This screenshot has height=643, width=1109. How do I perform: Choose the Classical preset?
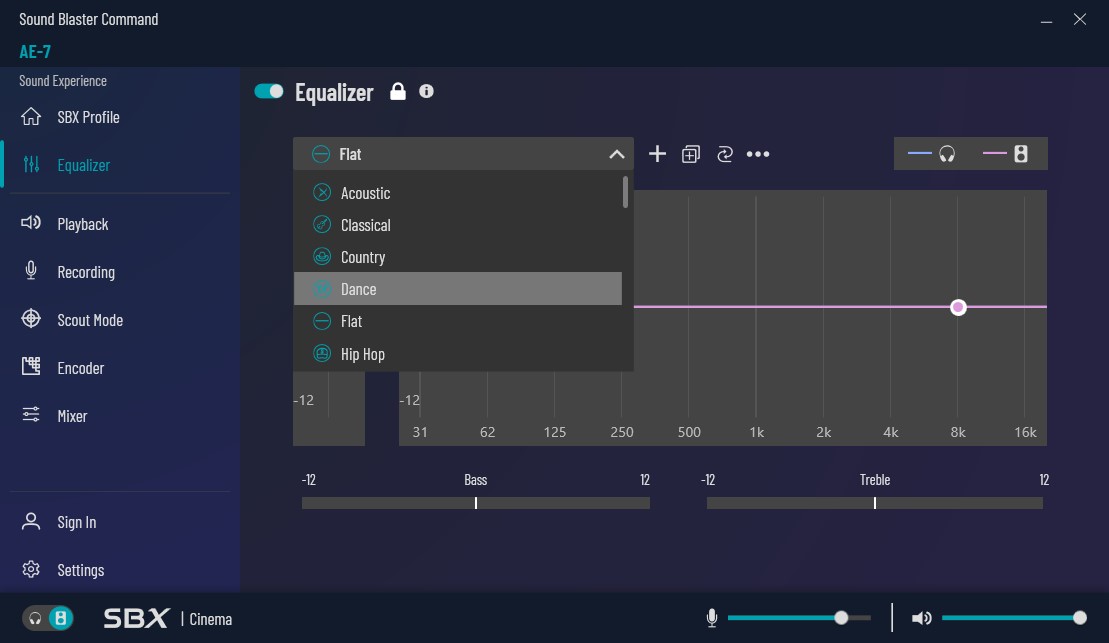click(x=458, y=225)
